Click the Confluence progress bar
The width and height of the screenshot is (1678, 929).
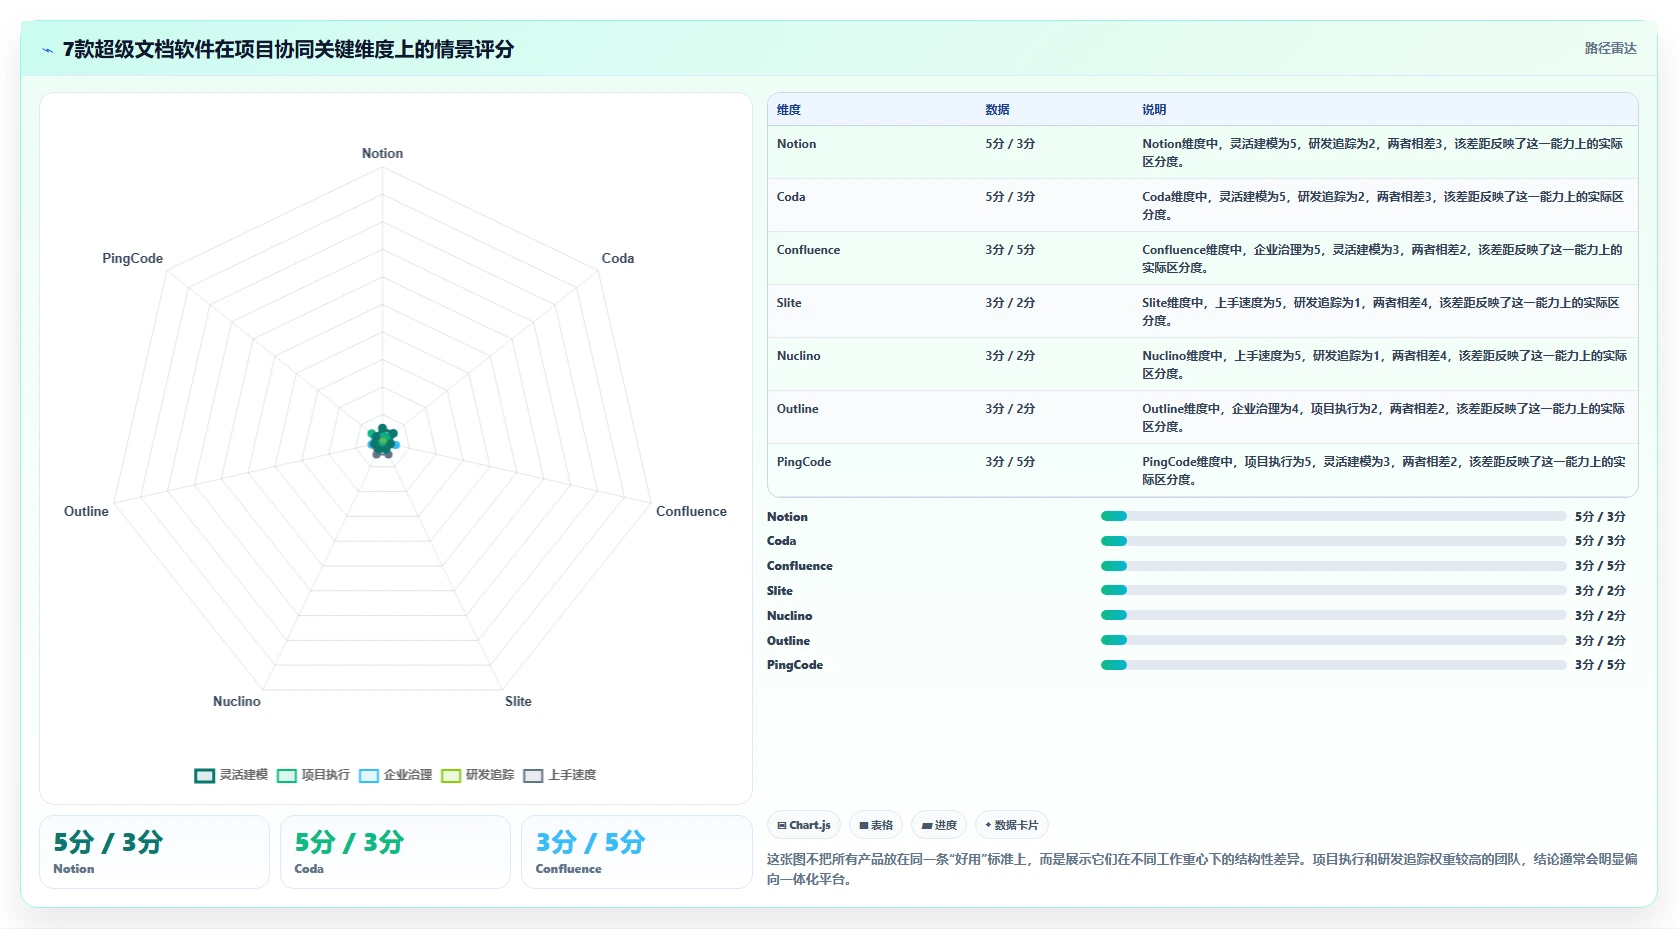point(1333,566)
